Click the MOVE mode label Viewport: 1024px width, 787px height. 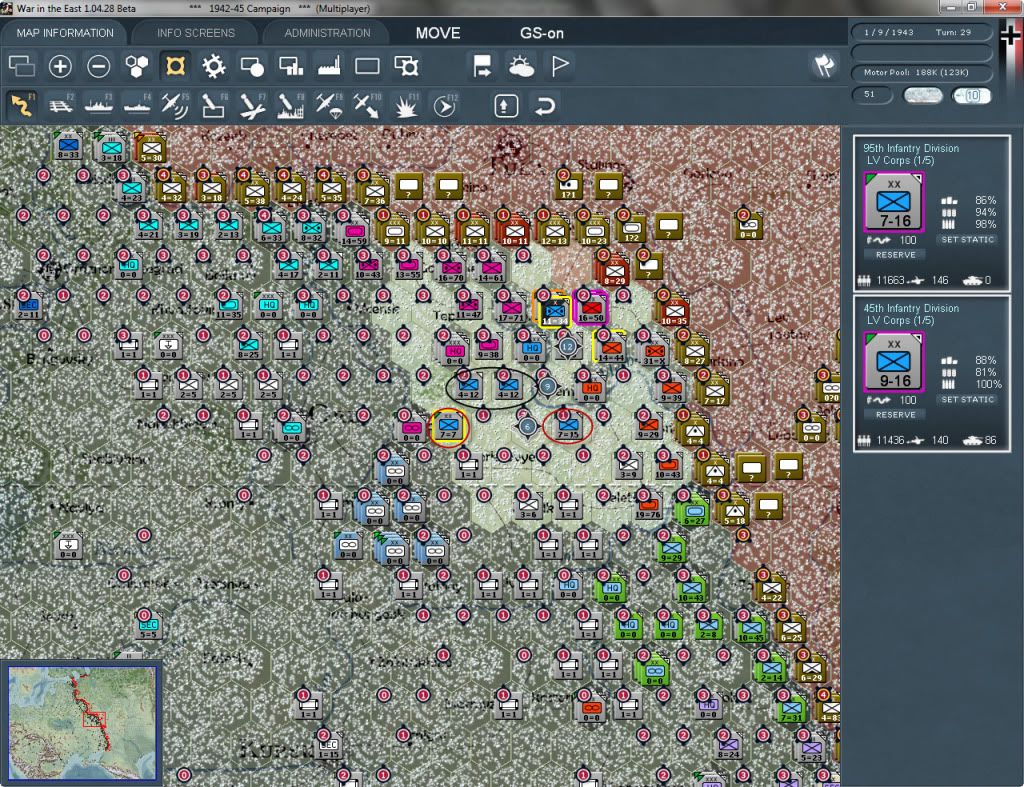[438, 33]
